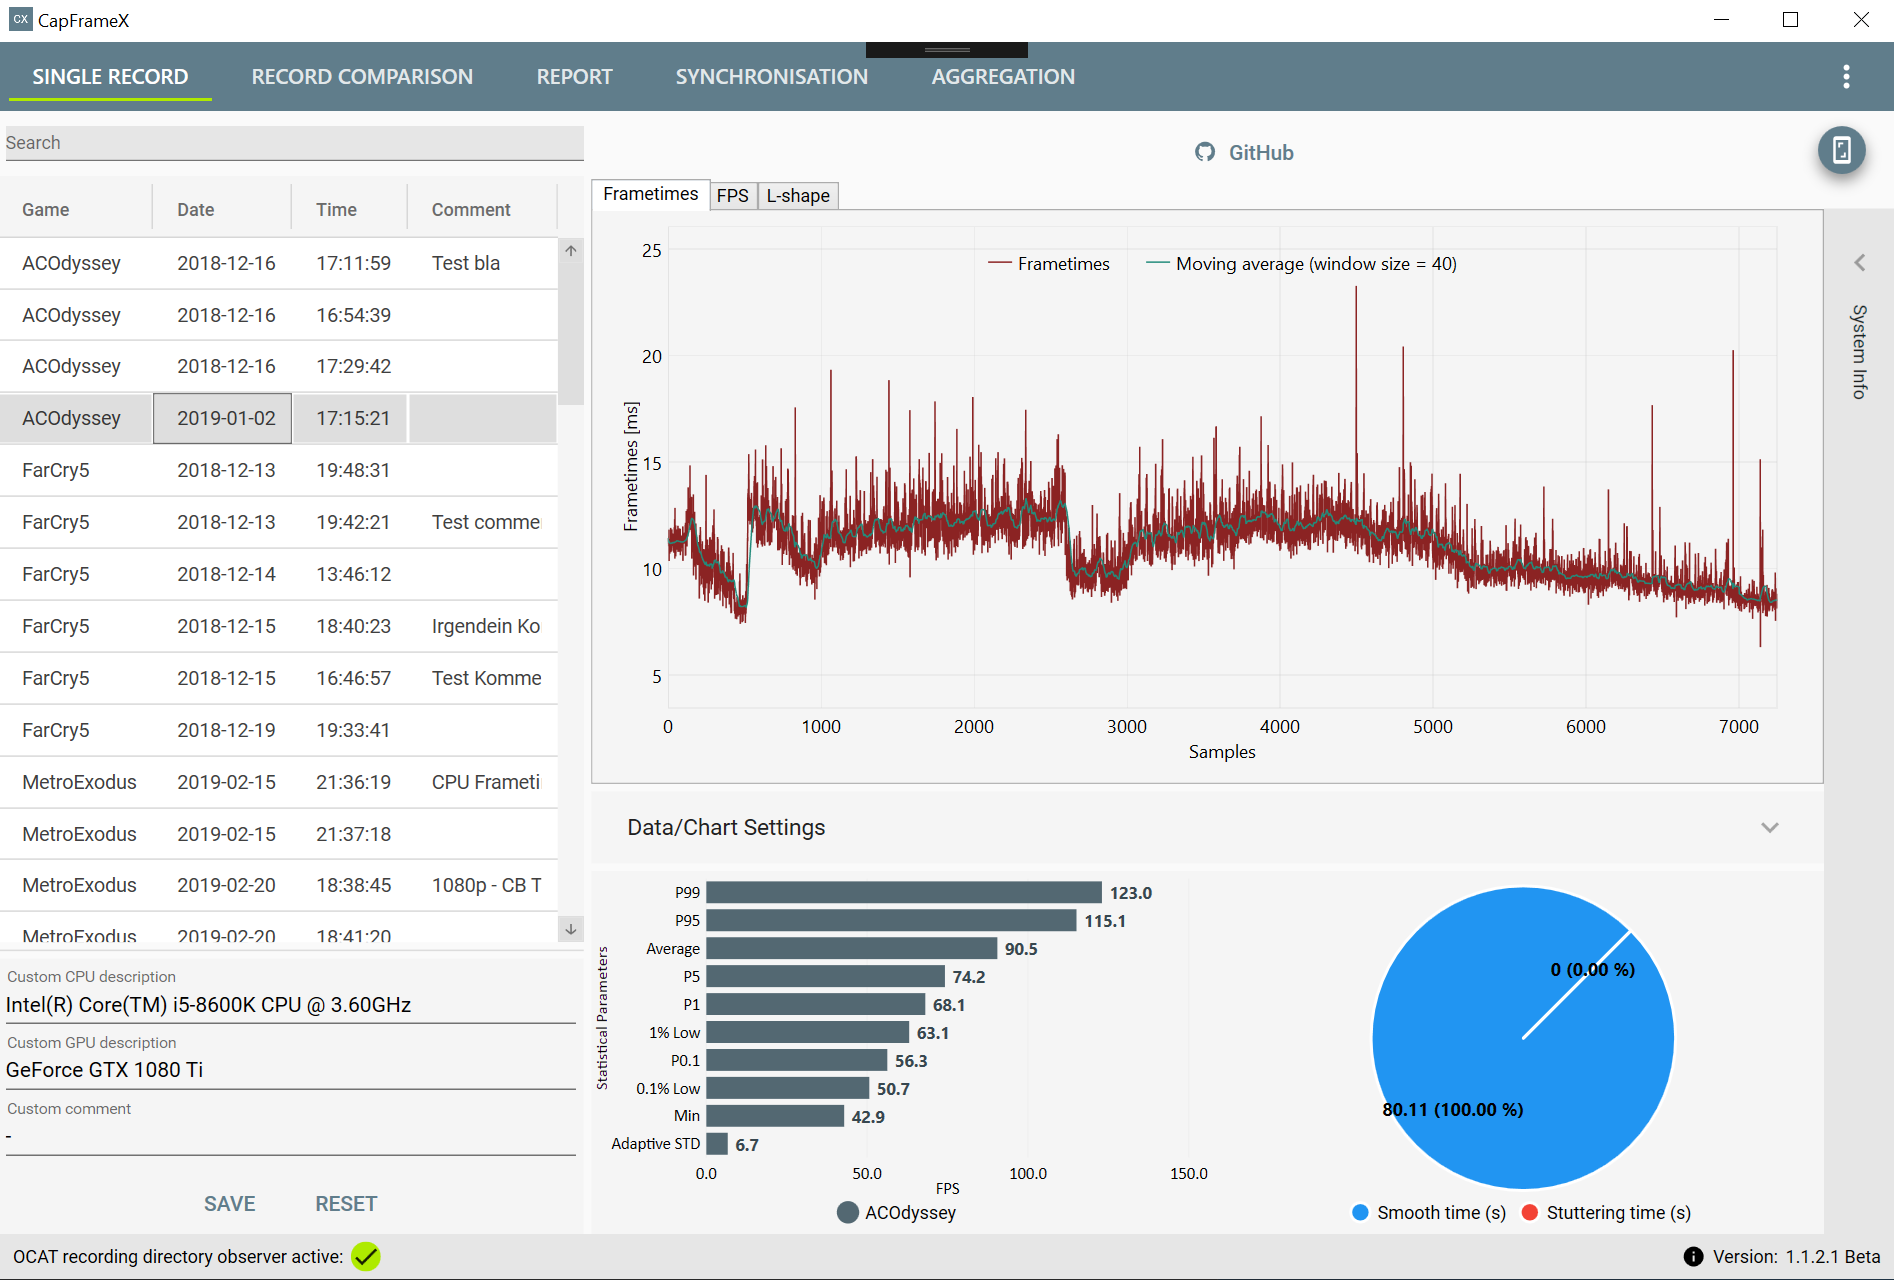
Task: Click the record list scroll down arrow
Action: coord(570,929)
